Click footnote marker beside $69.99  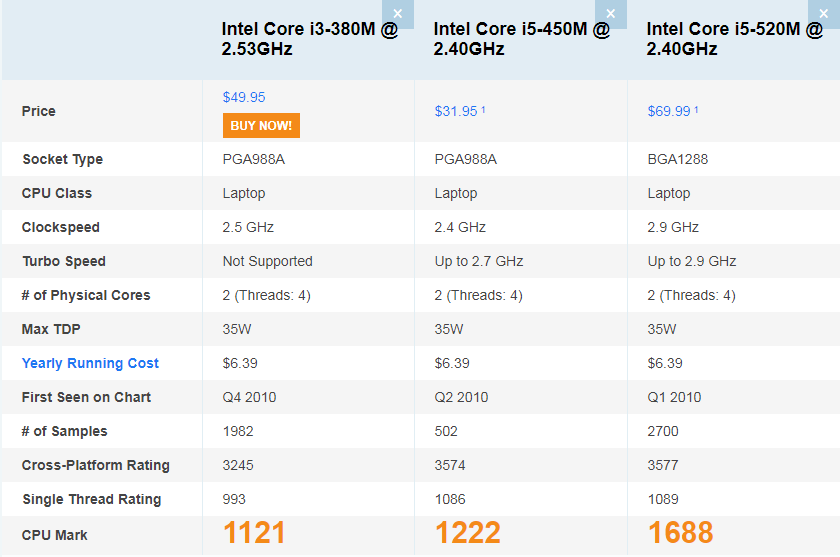[697, 109]
